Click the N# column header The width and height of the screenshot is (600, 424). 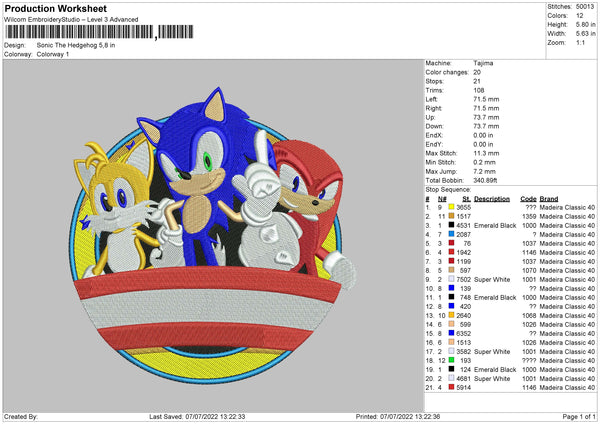click(442, 199)
